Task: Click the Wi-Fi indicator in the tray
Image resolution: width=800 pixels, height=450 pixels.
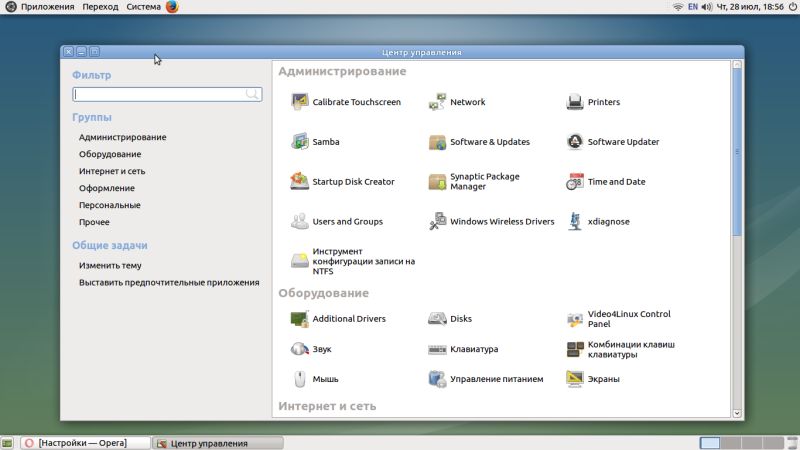Action: [x=678, y=7]
